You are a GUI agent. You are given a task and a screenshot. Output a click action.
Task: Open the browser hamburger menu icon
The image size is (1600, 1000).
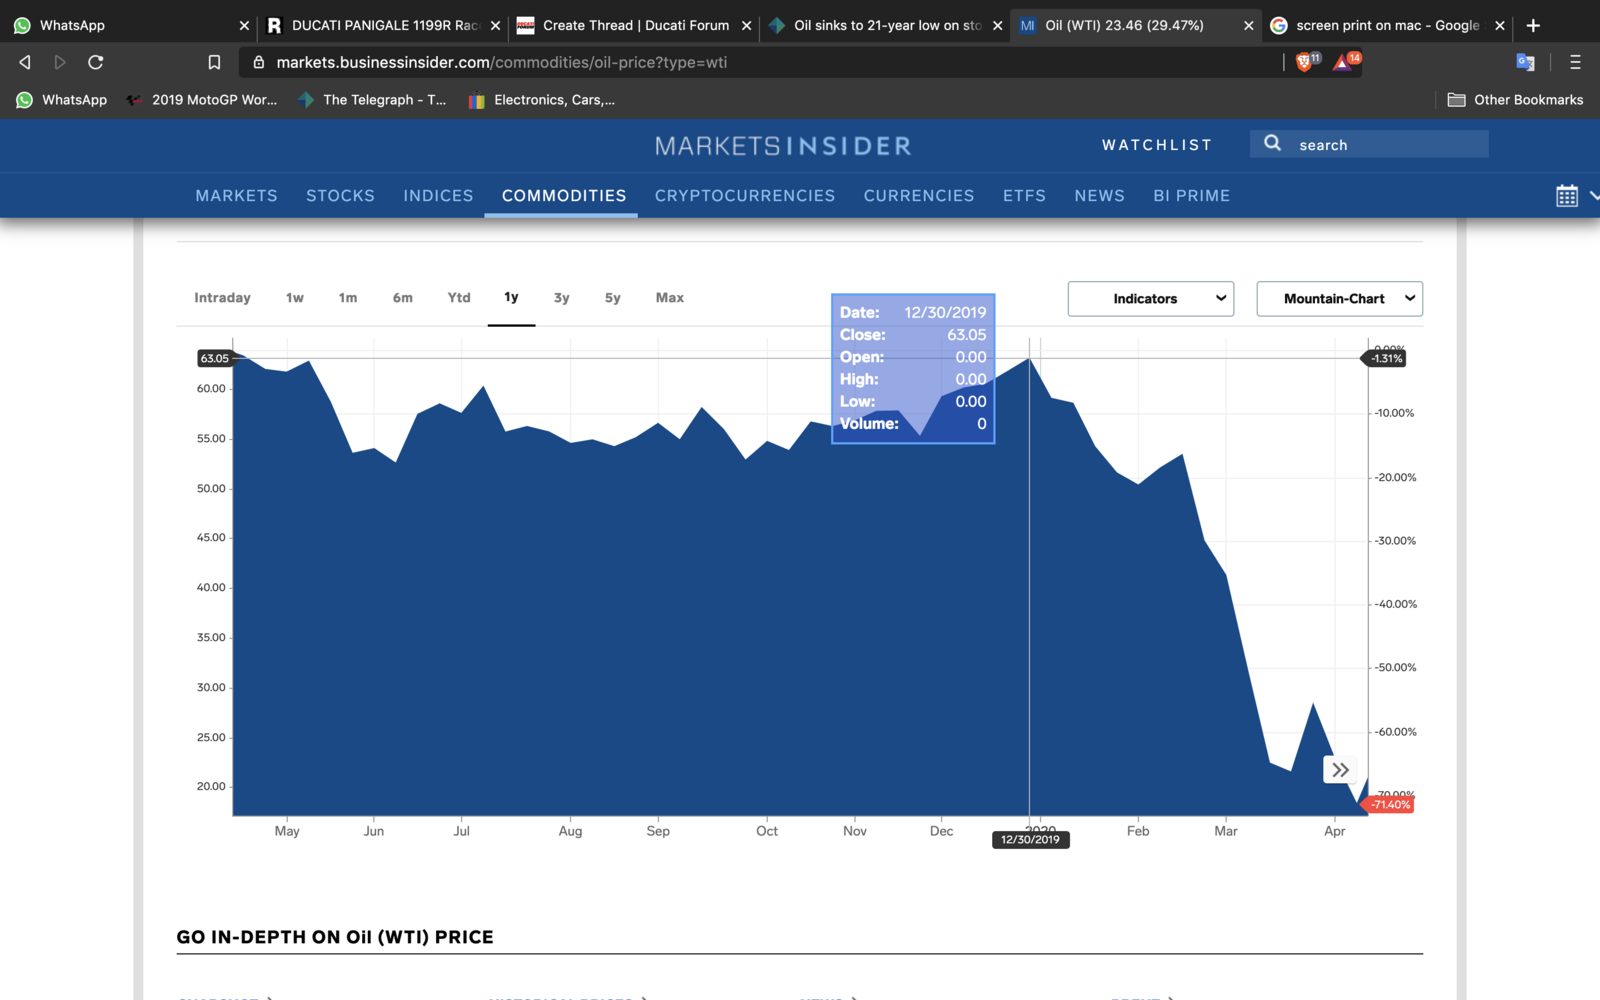point(1575,62)
